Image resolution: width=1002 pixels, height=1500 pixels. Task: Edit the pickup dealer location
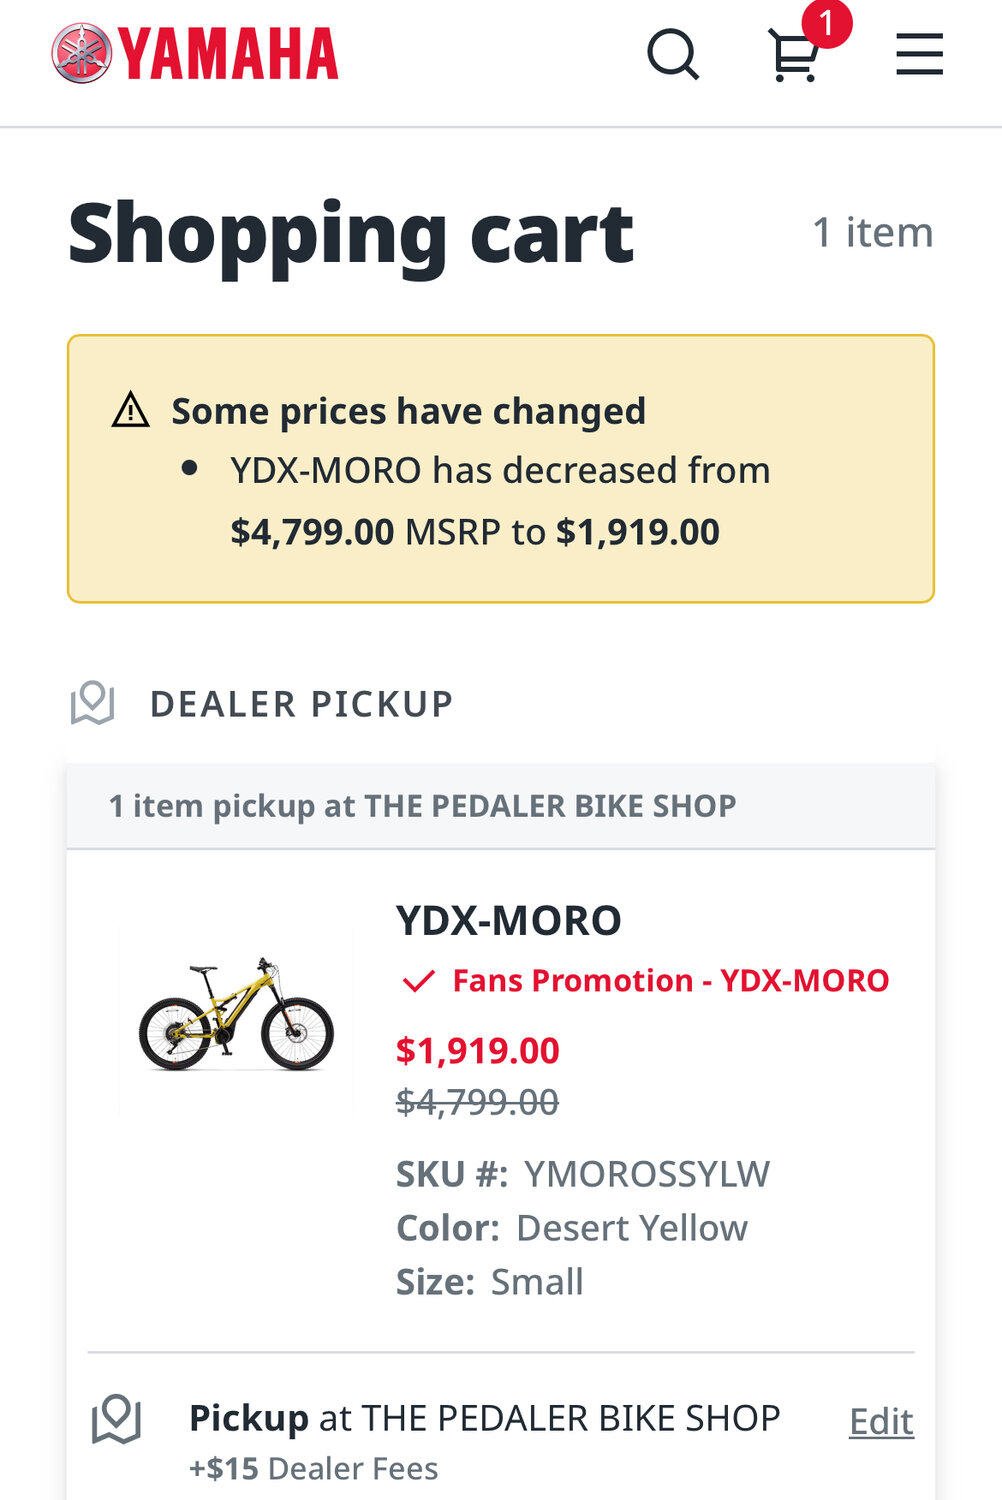coord(881,1421)
